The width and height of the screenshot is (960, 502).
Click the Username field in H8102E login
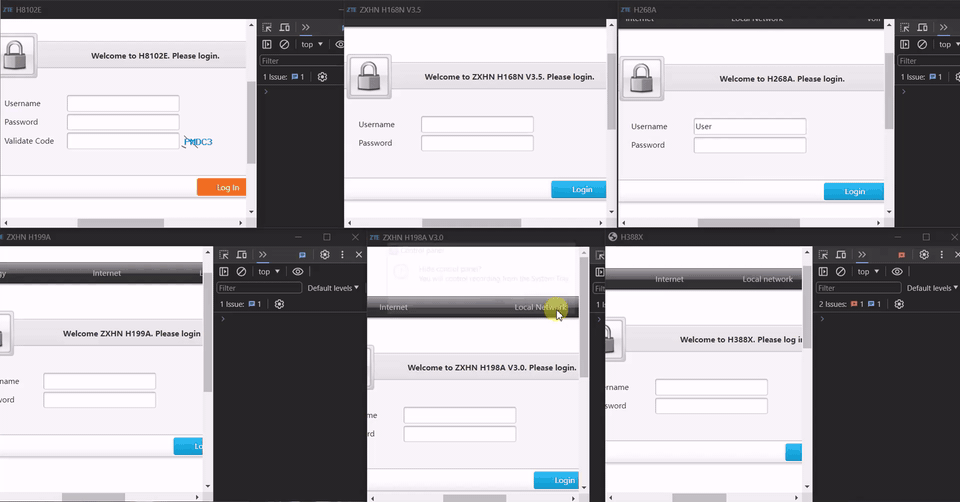click(123, 103)
